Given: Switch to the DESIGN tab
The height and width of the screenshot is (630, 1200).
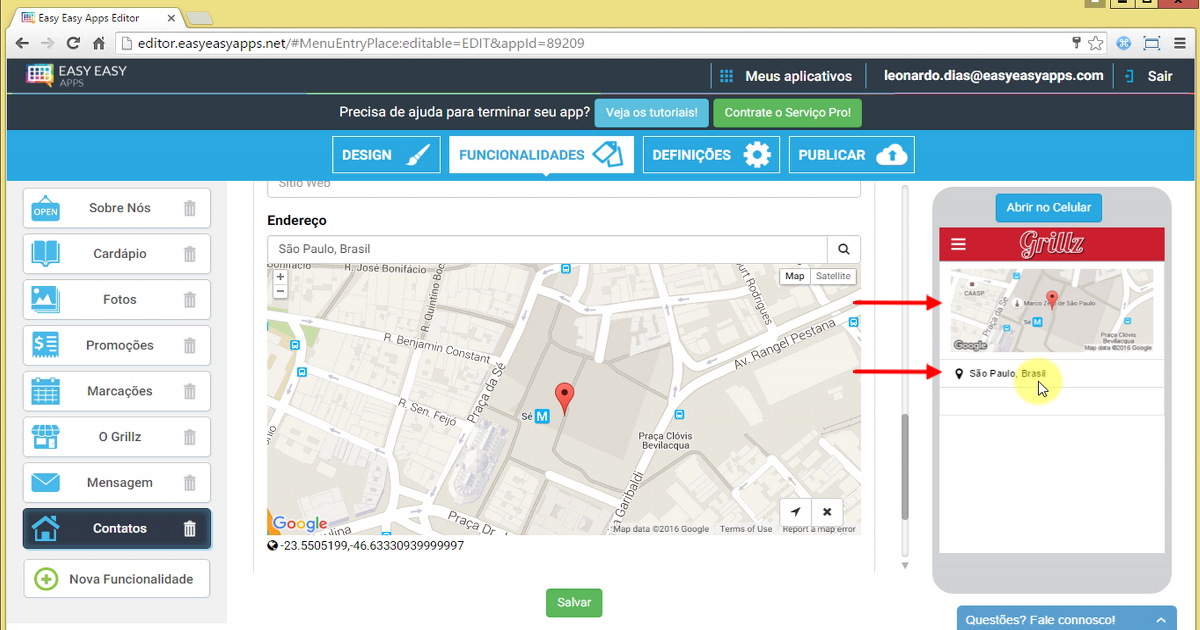Looking at the screenshot, I should (x=386, y=154).
